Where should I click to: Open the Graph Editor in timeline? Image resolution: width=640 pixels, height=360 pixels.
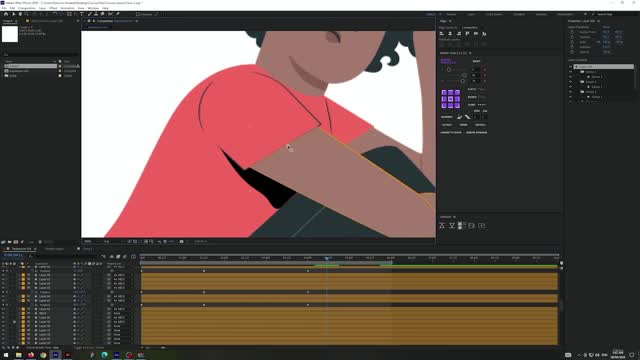tap(133, 257)
